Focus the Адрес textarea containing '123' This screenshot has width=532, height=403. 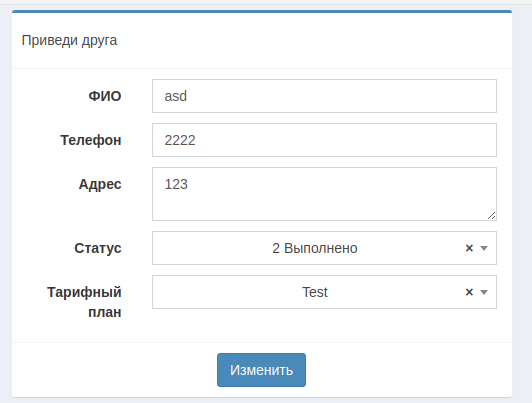(324, 194)
